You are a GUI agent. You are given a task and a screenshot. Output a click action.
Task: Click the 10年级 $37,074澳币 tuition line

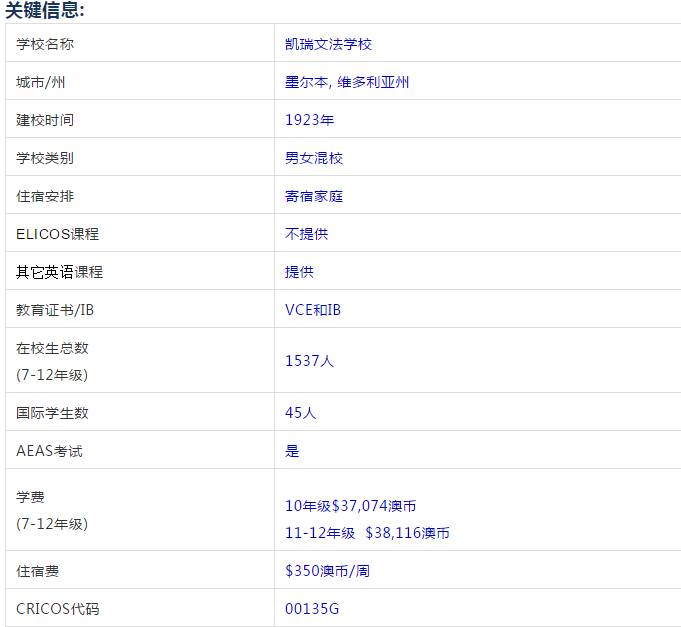point(351,506)
